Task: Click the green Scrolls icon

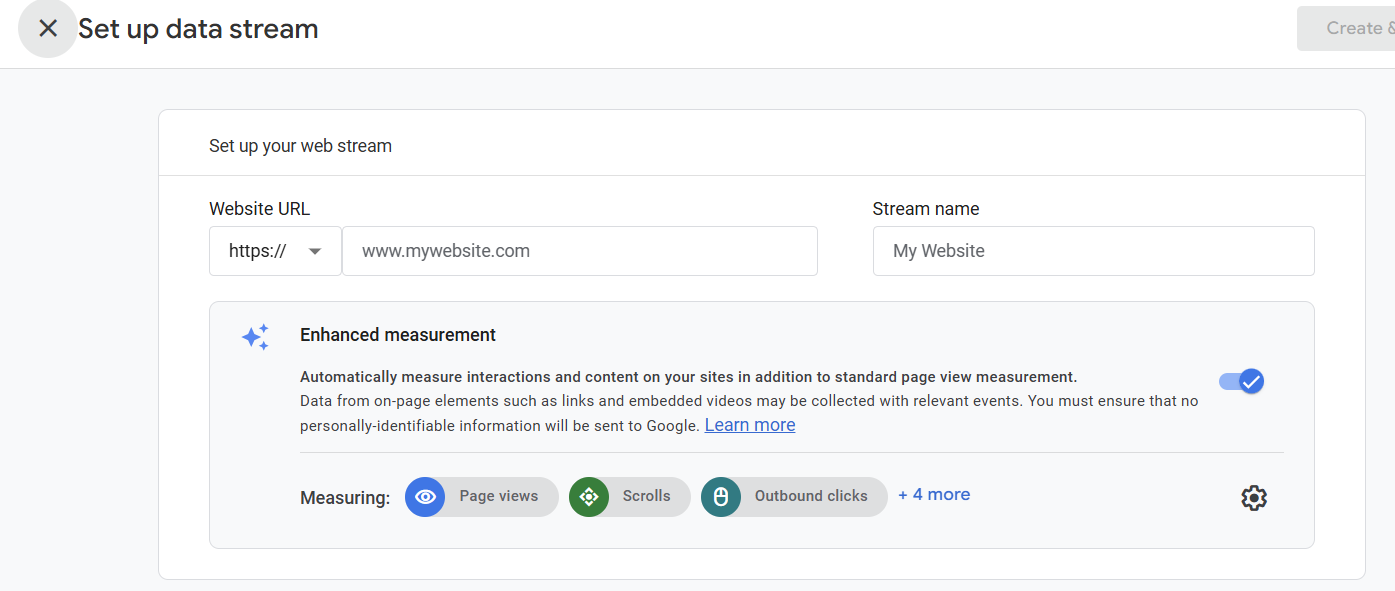Action: click(x=589, y=497)
